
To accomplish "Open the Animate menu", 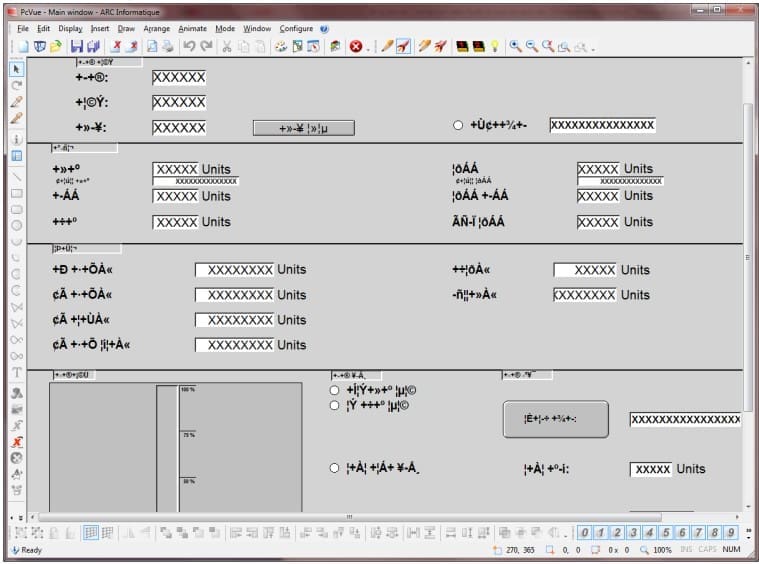I will (192, 29).
